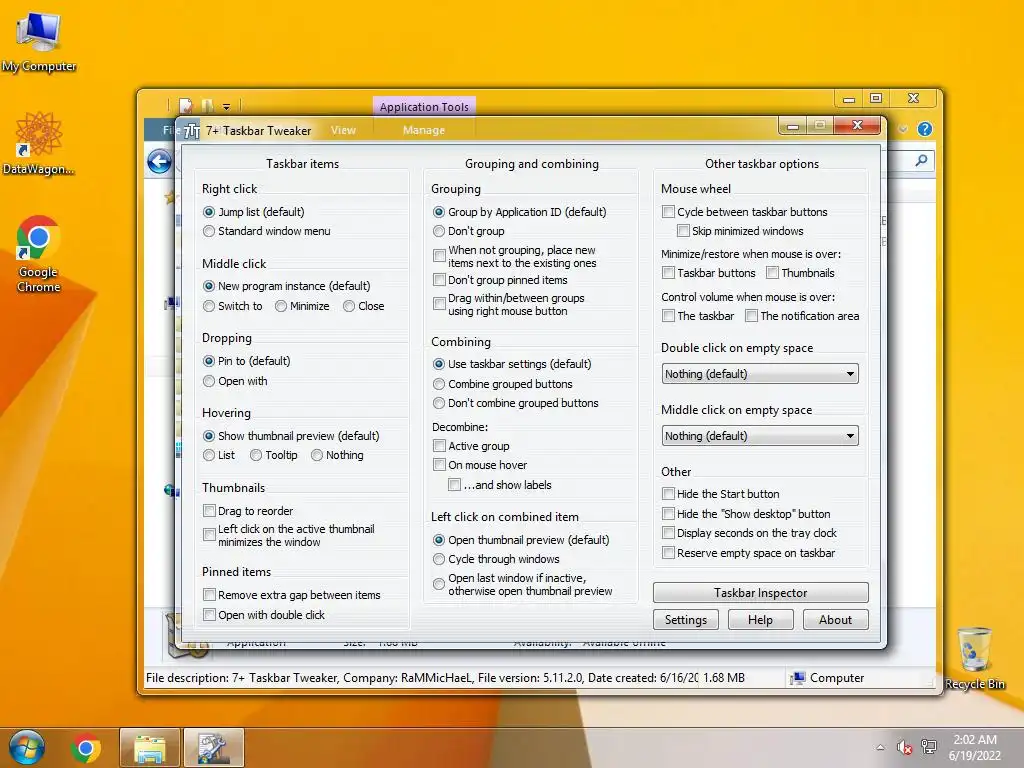Open Middle click on empty space dropdown
Viewport: 1024px width, 768px height.
pyautogui.click(x=760, y=436)
